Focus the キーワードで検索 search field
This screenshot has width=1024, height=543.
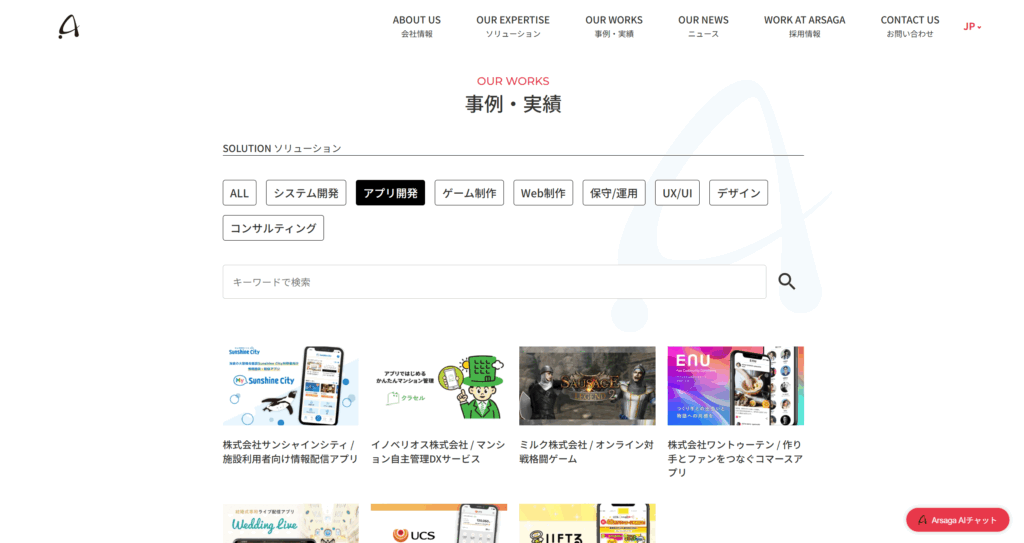494,282
